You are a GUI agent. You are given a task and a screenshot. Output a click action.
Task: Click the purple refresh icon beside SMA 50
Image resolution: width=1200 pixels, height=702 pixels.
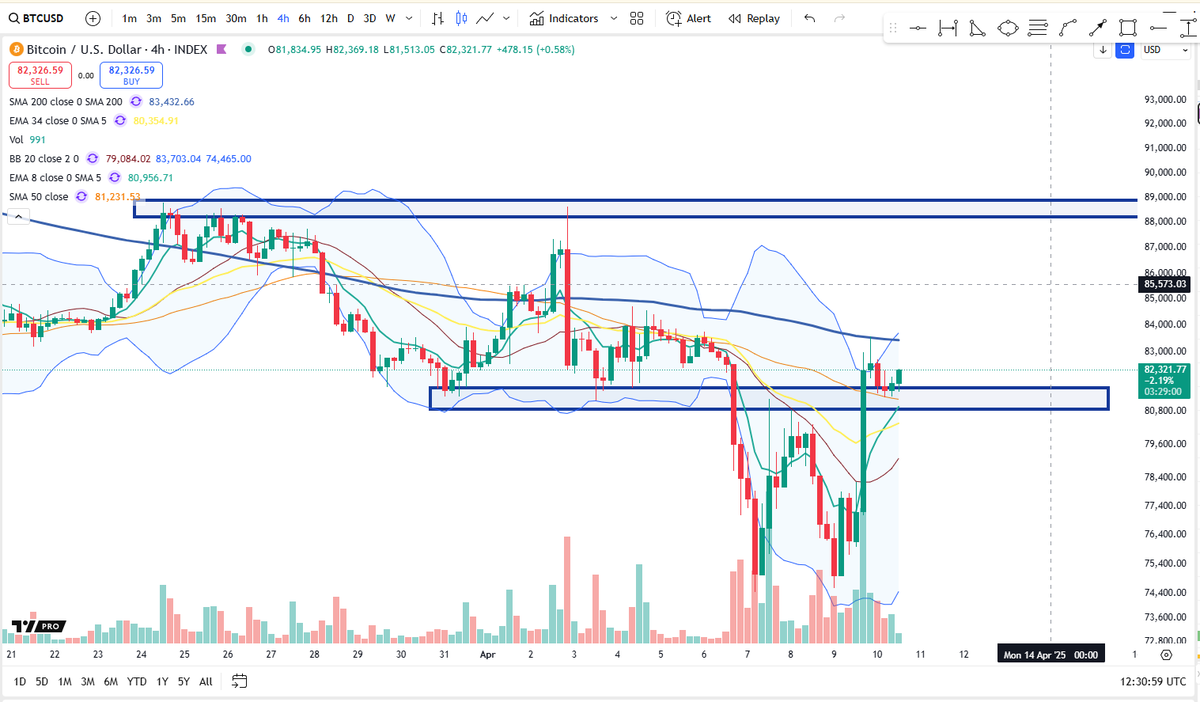click(82, 196)
